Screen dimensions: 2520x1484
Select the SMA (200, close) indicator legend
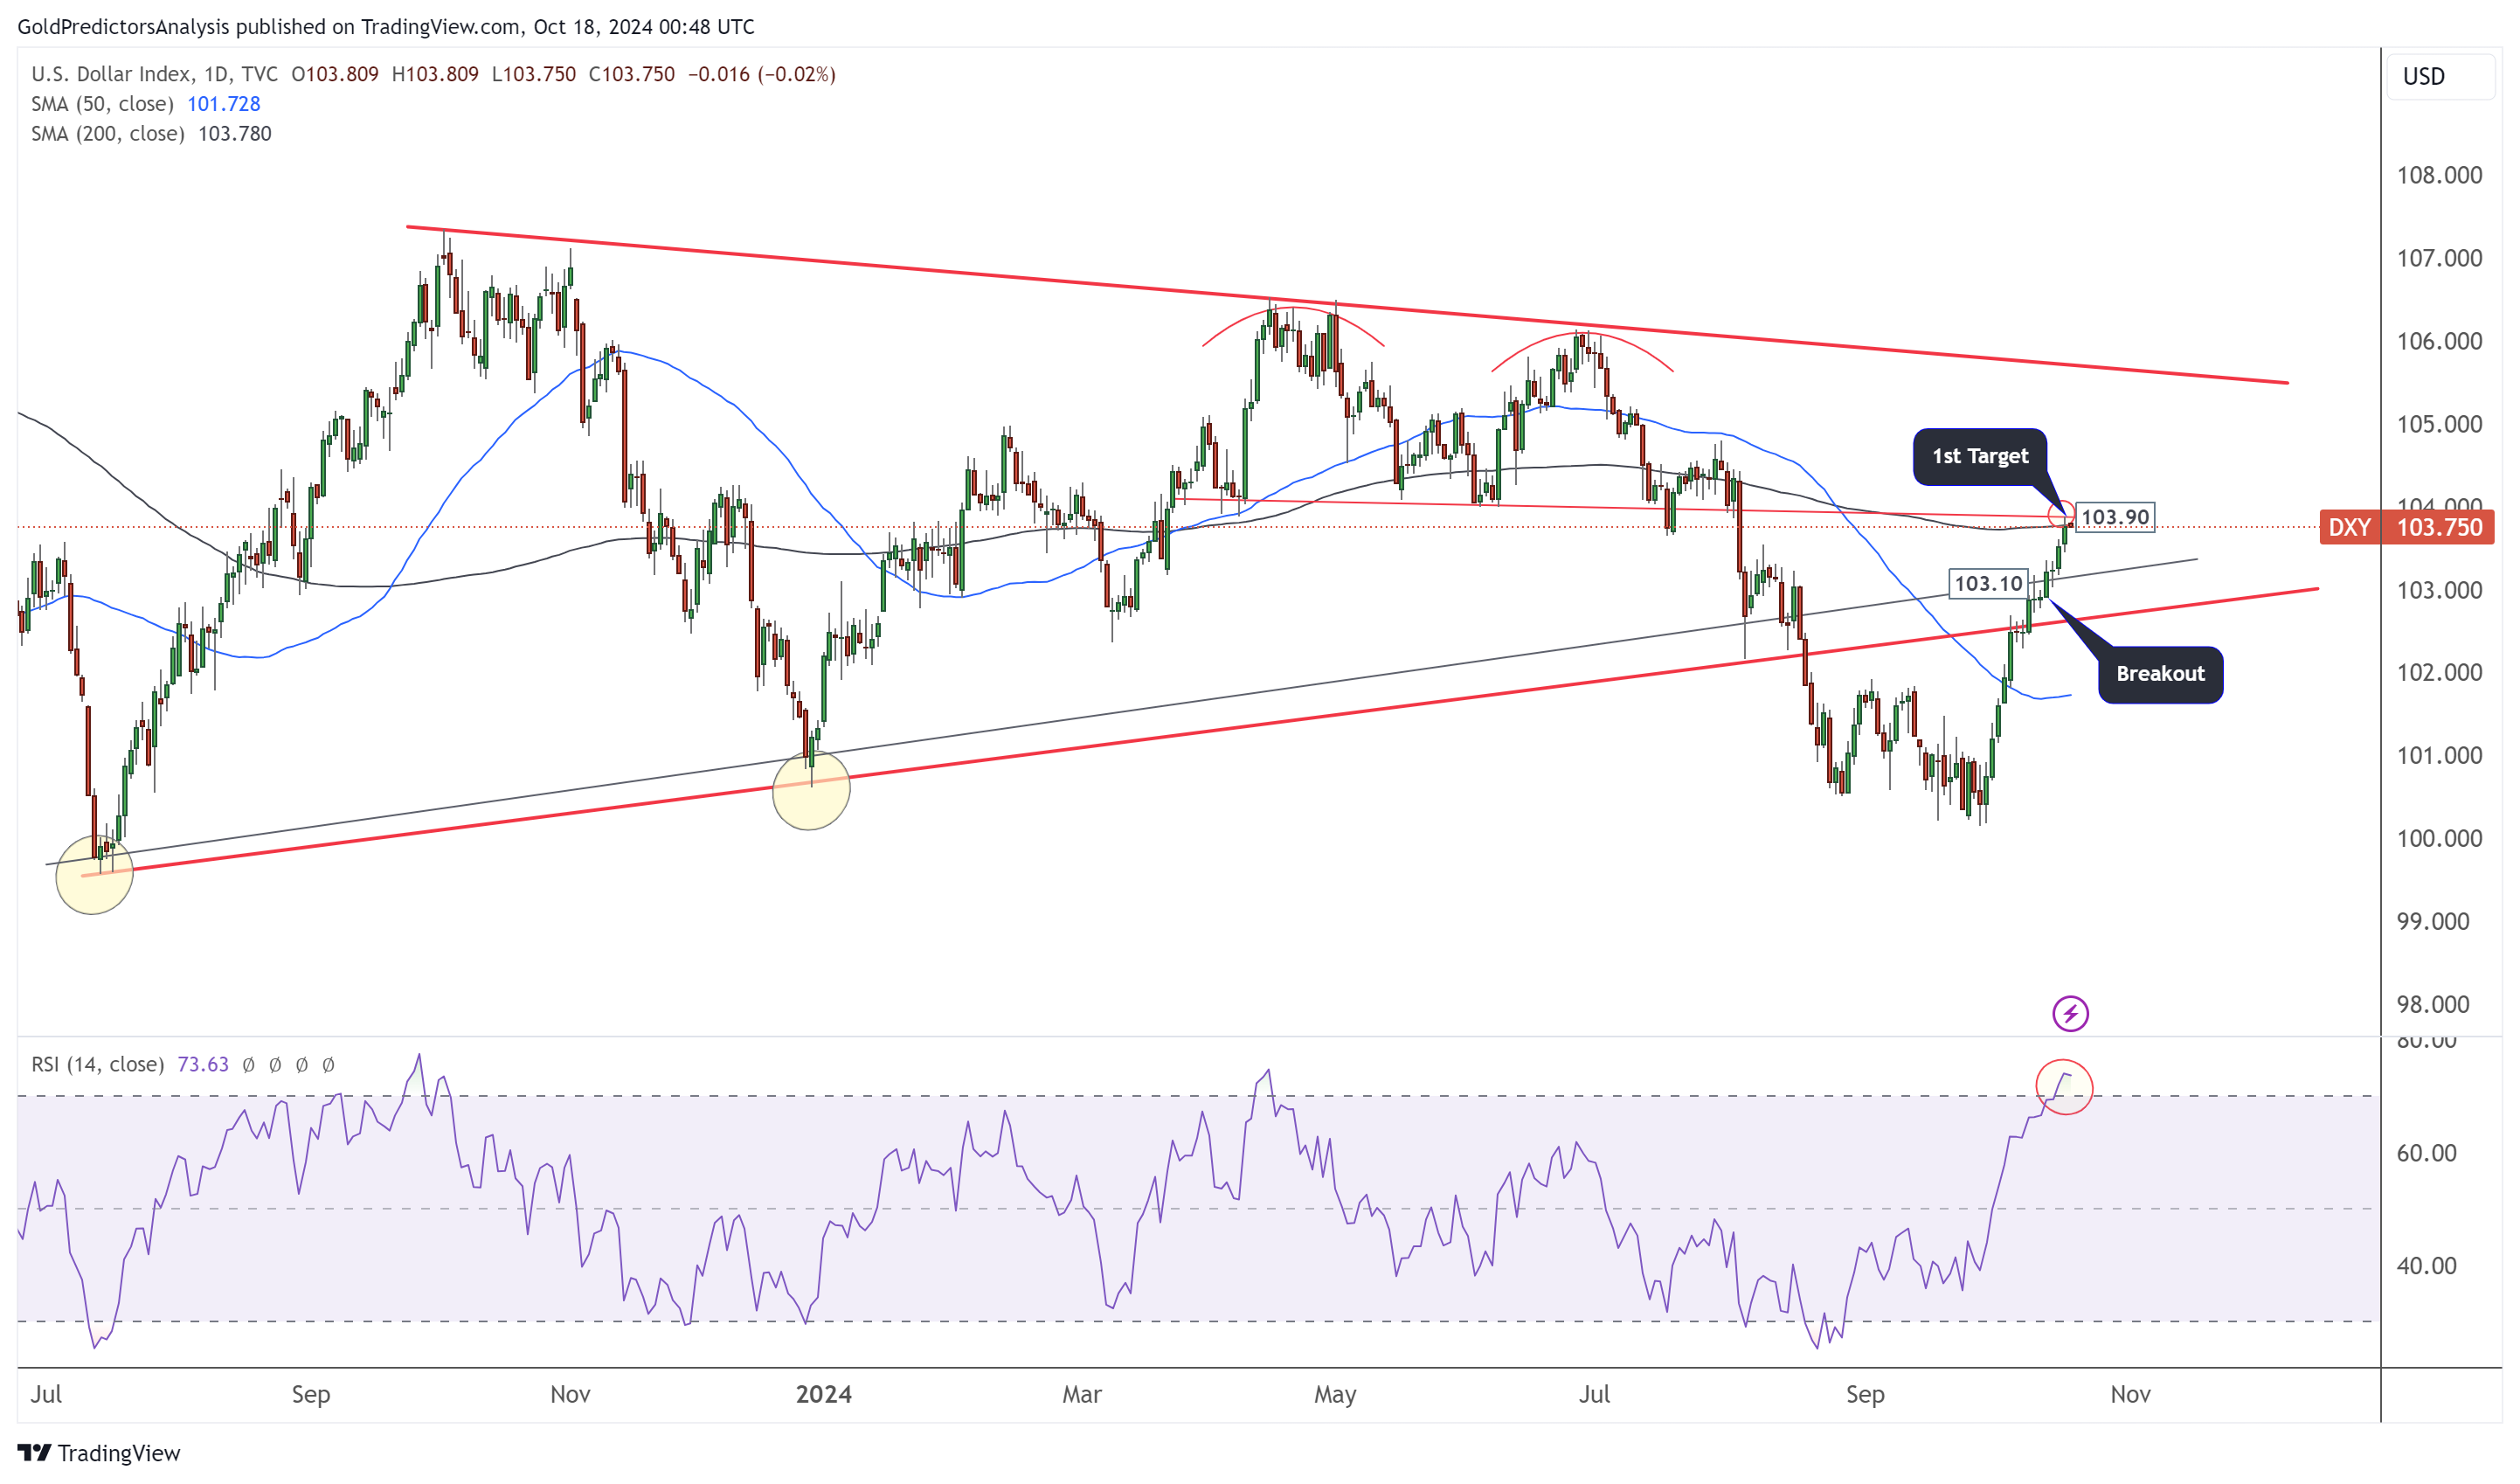107,134
